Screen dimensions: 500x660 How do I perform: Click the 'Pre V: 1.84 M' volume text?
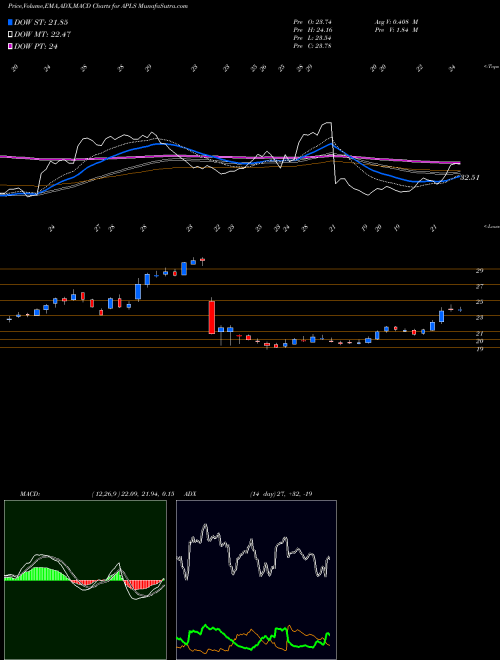coord(396,30)
